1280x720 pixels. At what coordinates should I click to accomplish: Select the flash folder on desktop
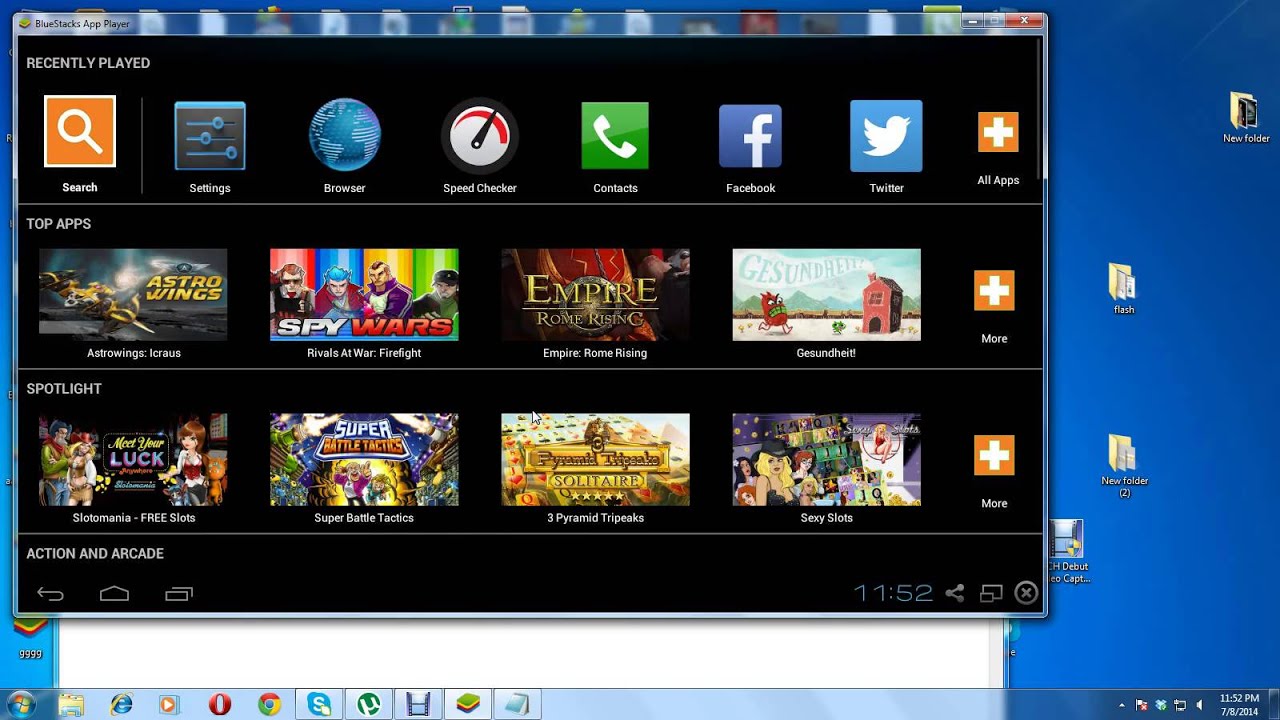[1123, 289]
